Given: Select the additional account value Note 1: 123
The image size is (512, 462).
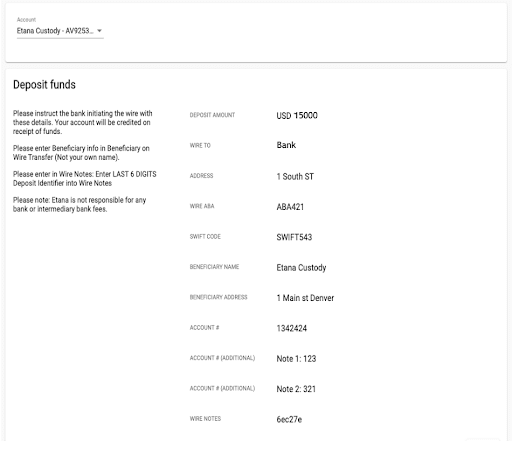Looking at the screenshot, I should pyautogui.click(x=296, y=359).
